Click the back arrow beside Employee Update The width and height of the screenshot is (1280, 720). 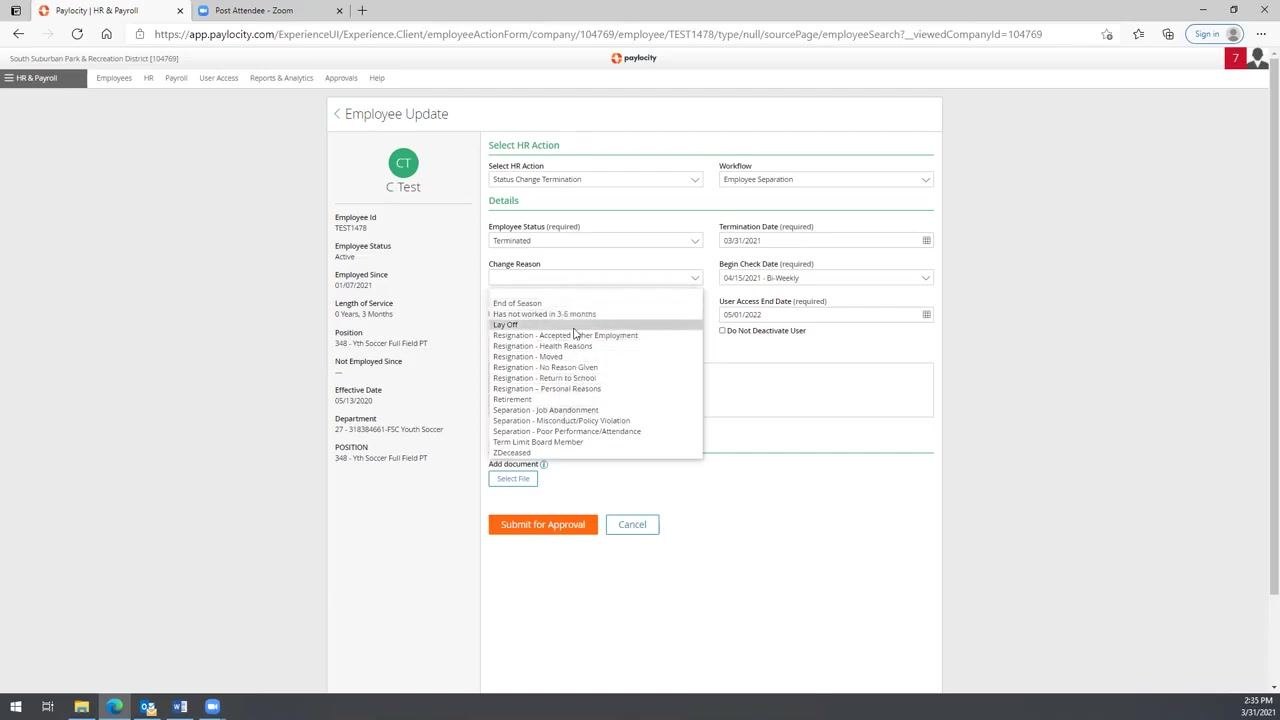click(x=337, y=114)
